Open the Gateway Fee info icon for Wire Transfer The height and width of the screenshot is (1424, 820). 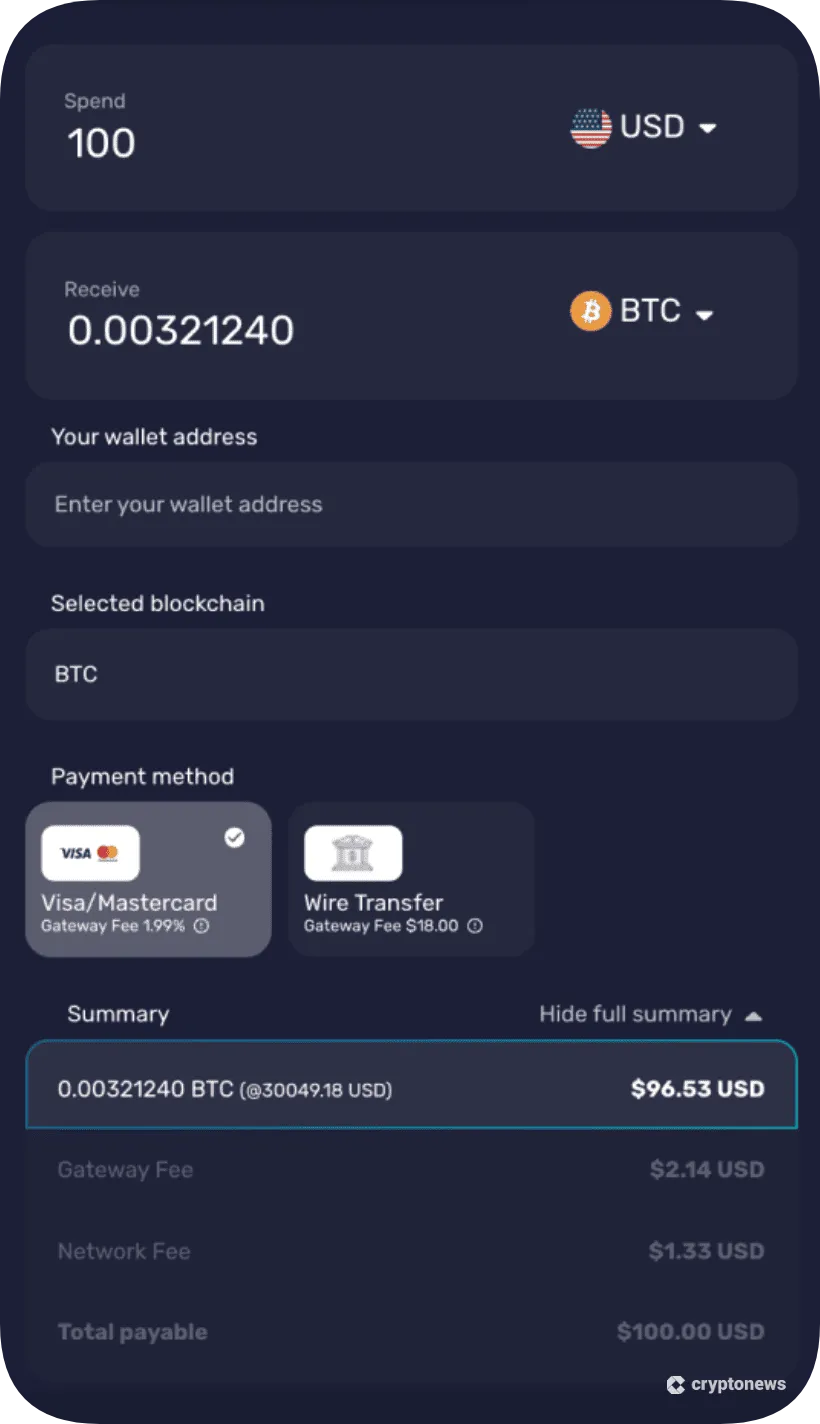[475, 926]
